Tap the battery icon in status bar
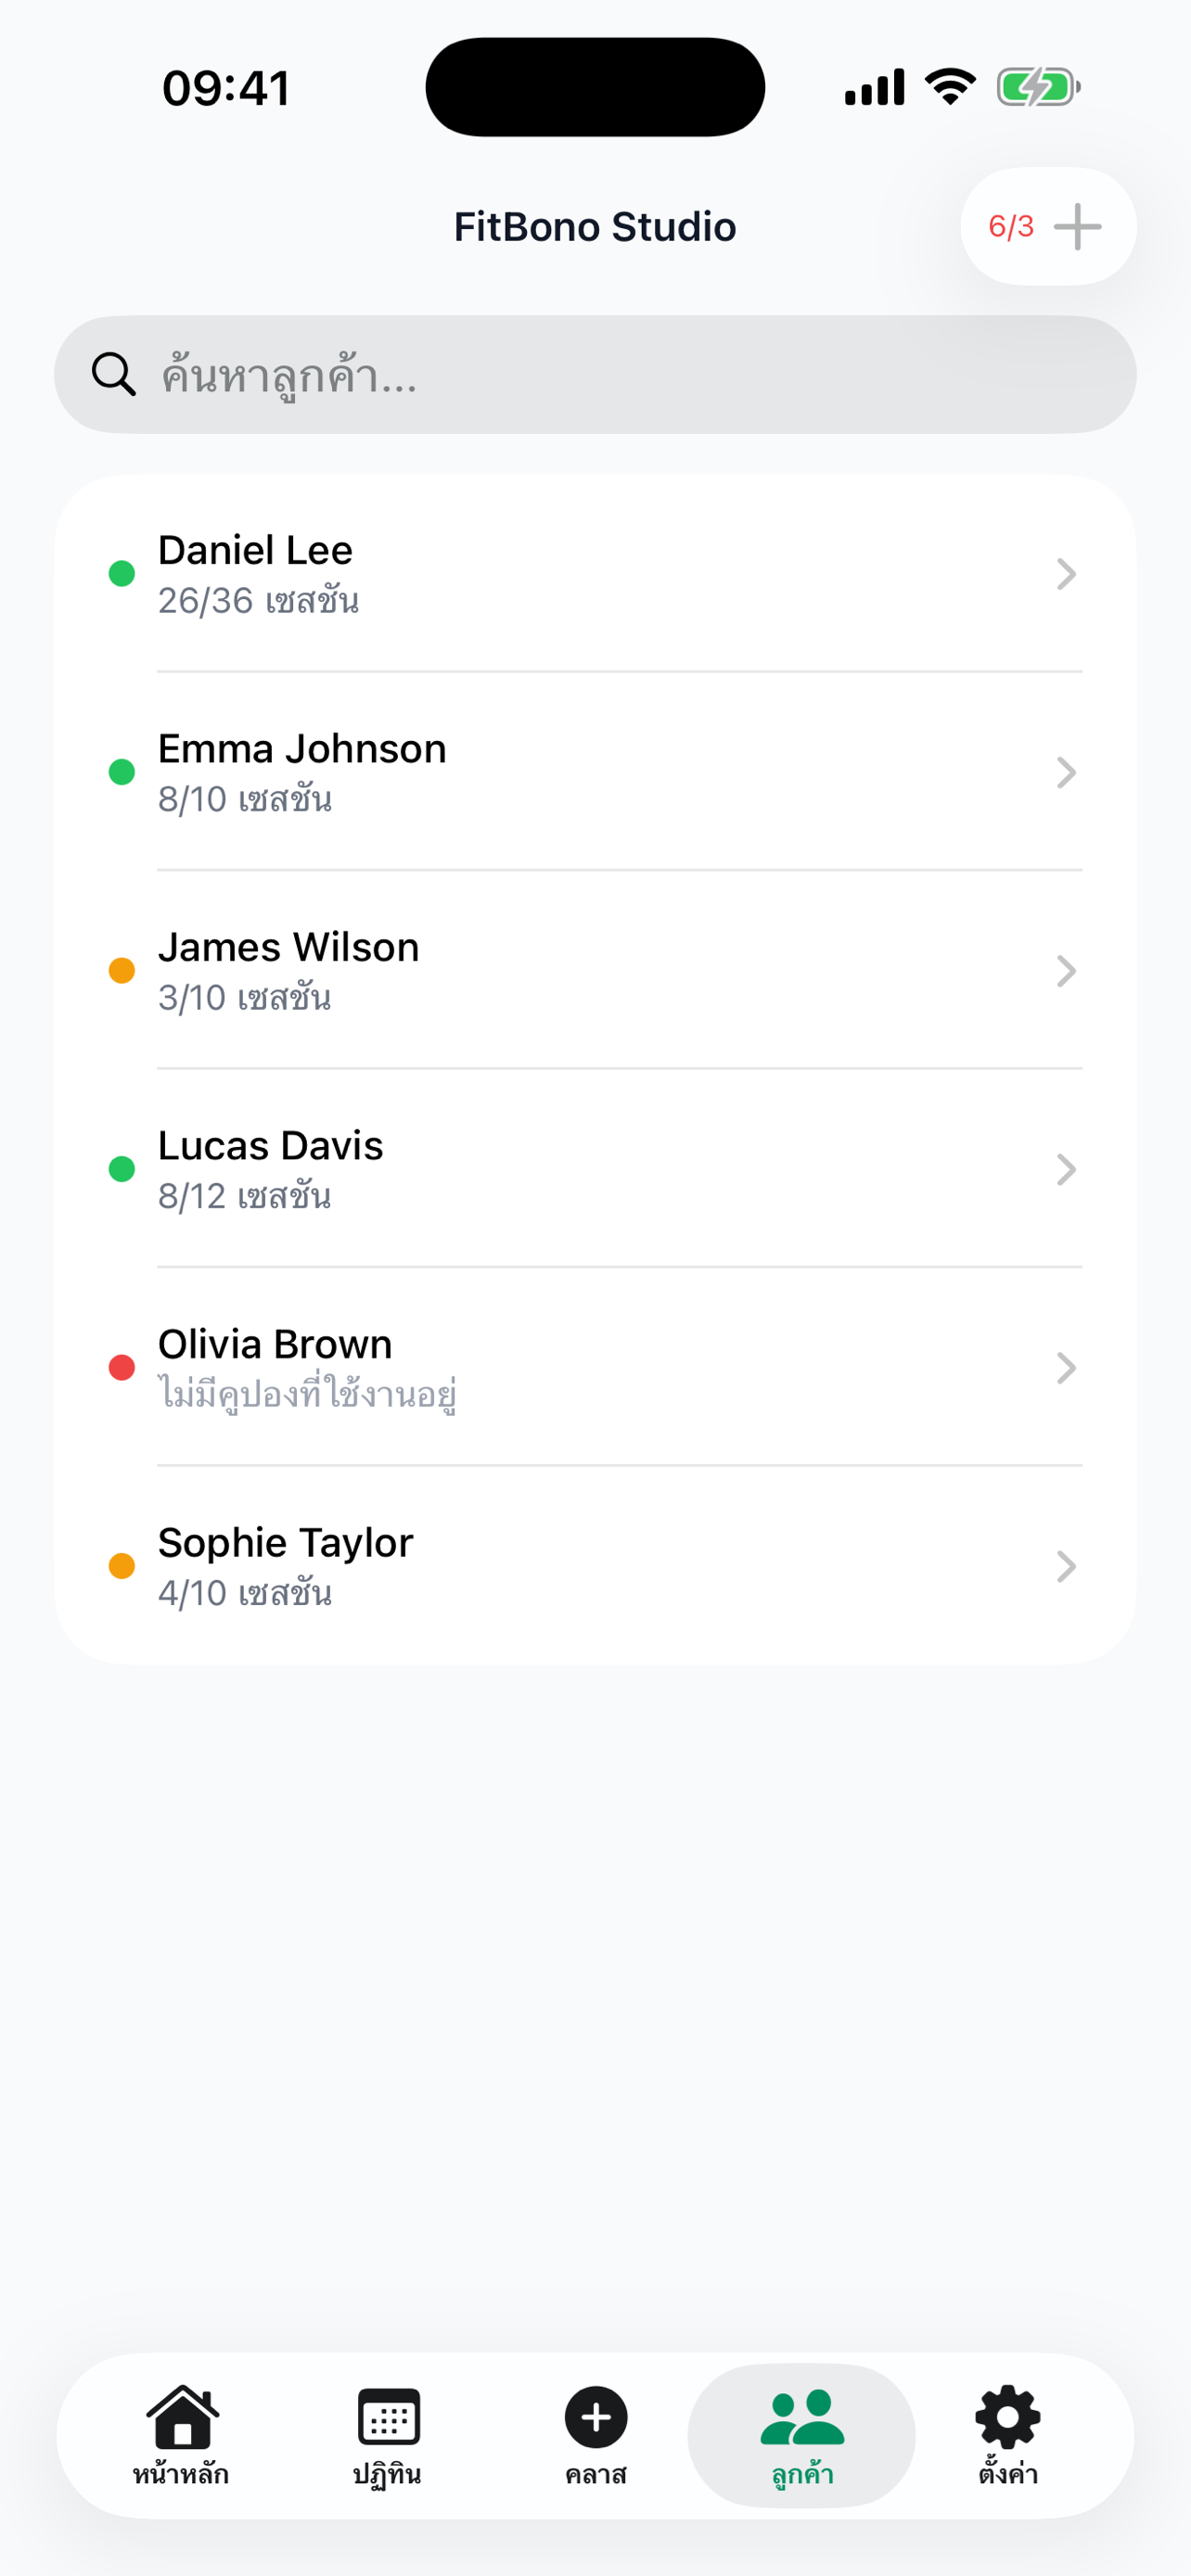 pos(1037,88)
